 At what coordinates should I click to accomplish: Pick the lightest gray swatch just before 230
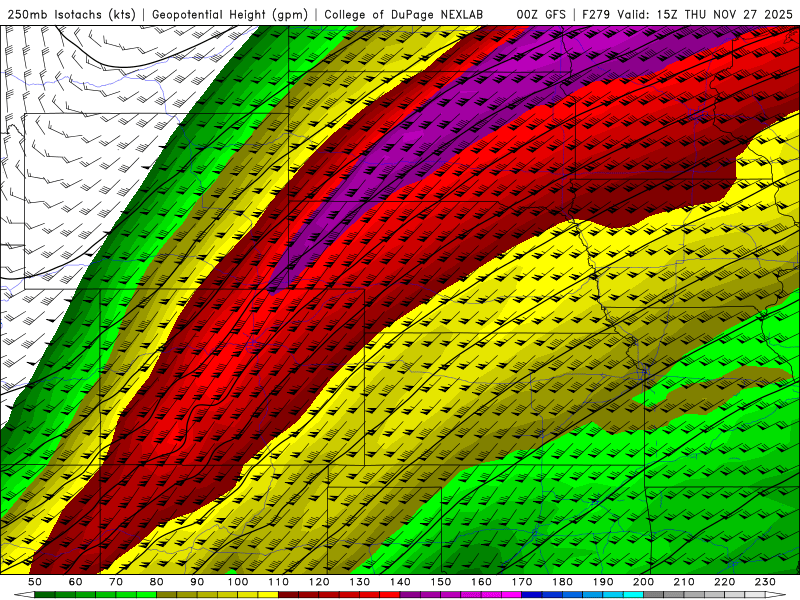[755, 594]
